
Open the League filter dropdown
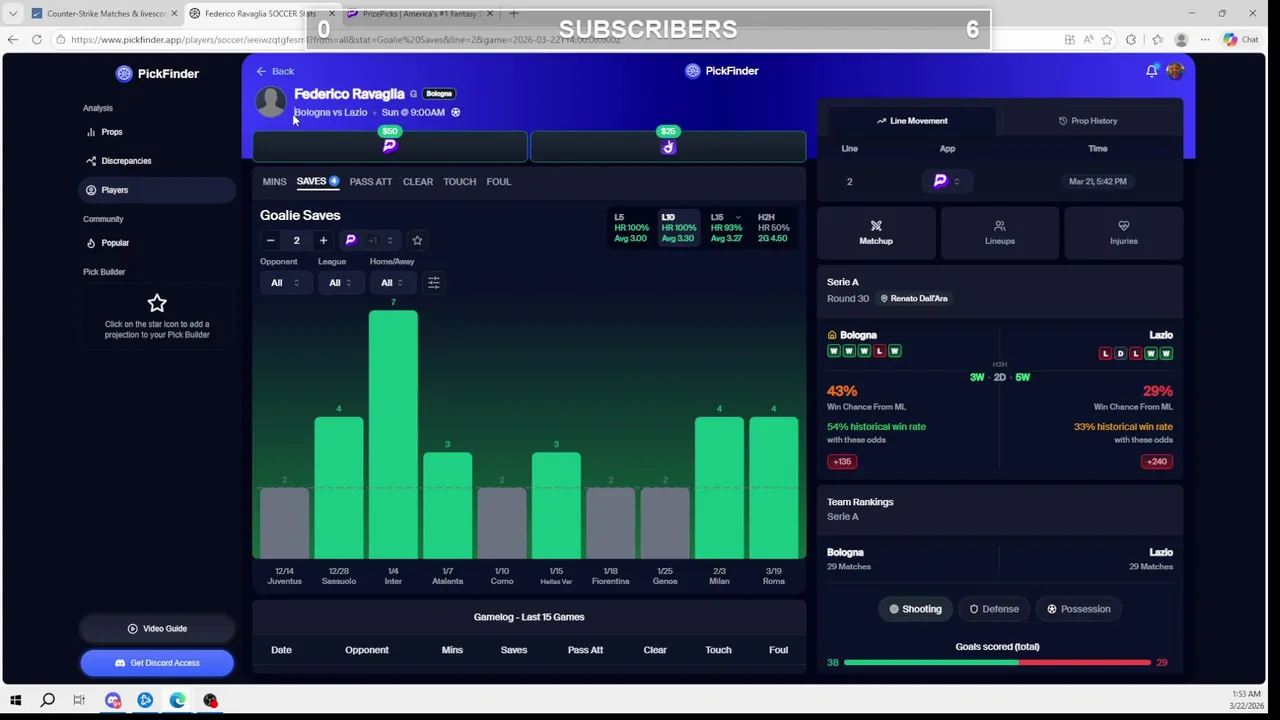(x=340, y=283)
